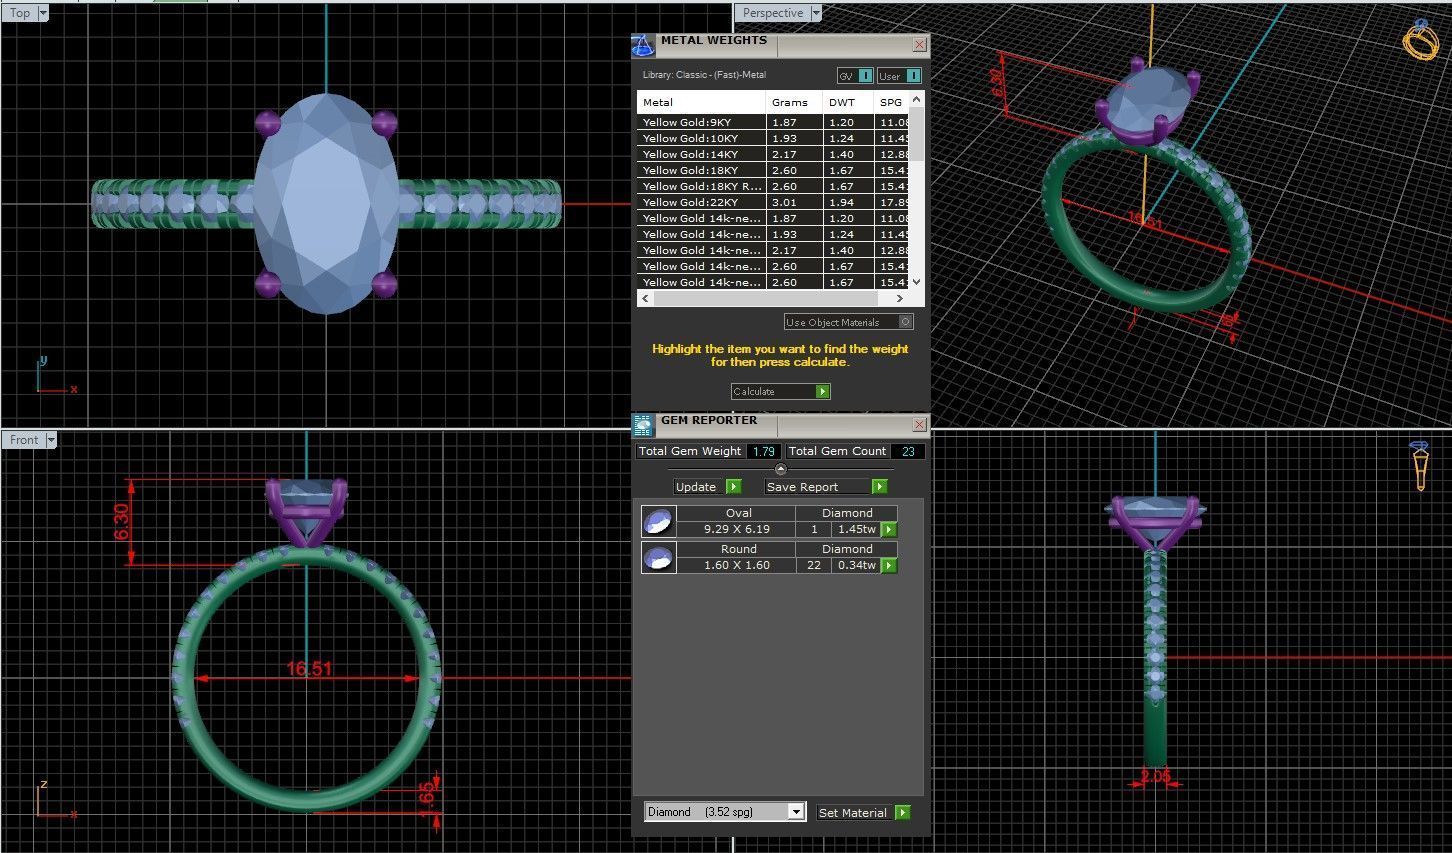
Task: Click the Round gem thumbnail icon
Action: point(657,557)
